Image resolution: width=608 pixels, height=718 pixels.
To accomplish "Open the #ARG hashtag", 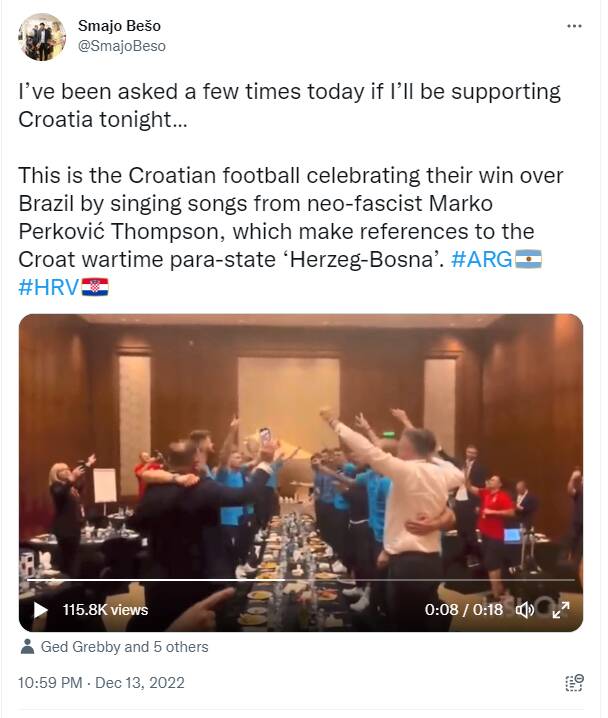I will click(481, 261).
